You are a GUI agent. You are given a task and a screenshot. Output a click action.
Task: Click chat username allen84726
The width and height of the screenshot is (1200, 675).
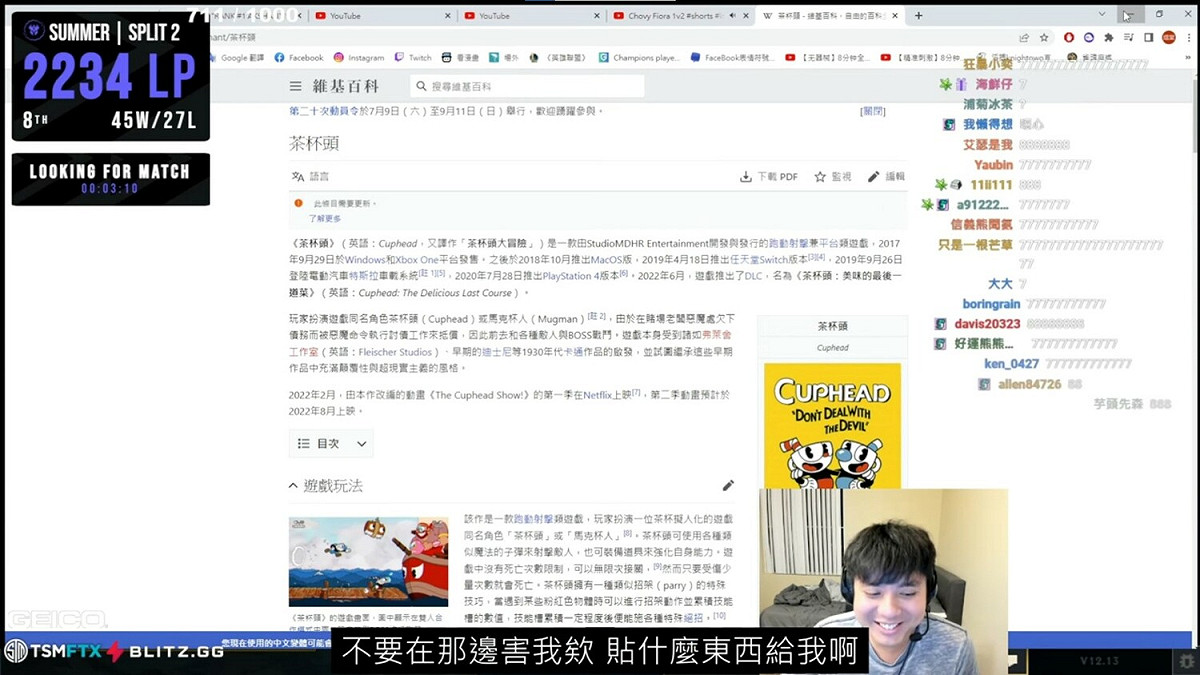[x=1029, y=384]
